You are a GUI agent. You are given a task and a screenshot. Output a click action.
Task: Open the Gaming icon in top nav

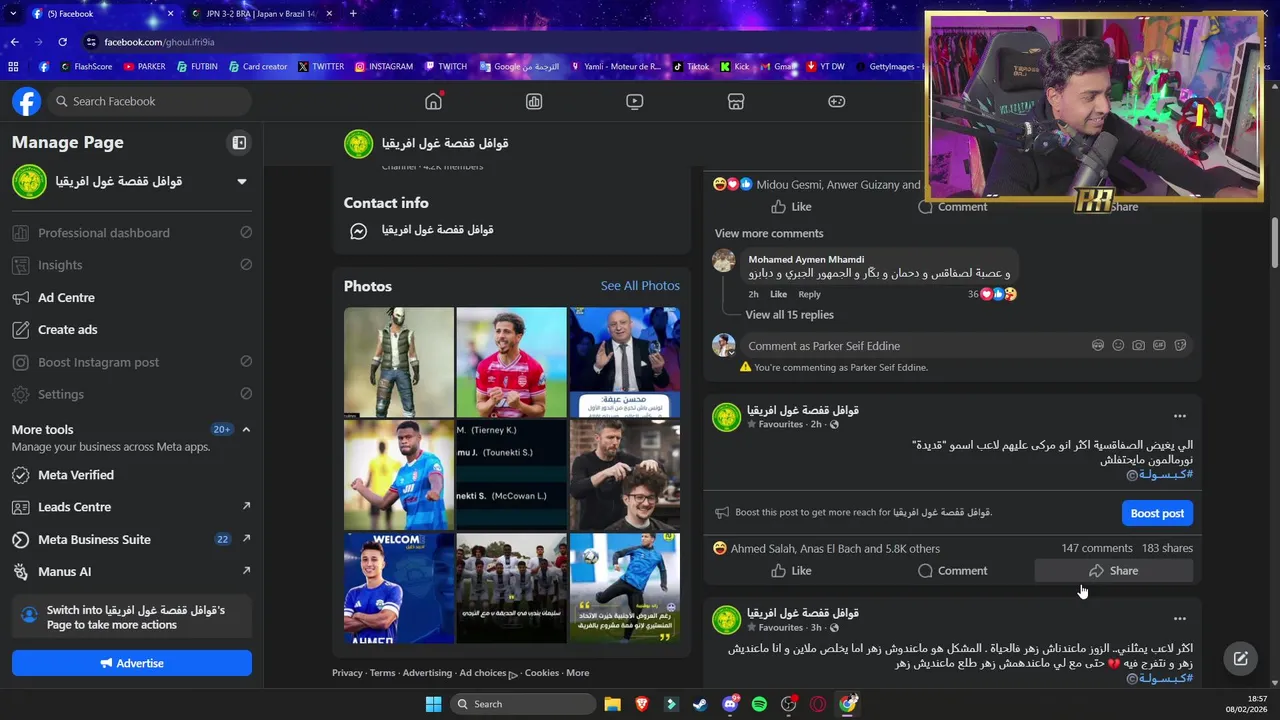(x=836, y=101)
